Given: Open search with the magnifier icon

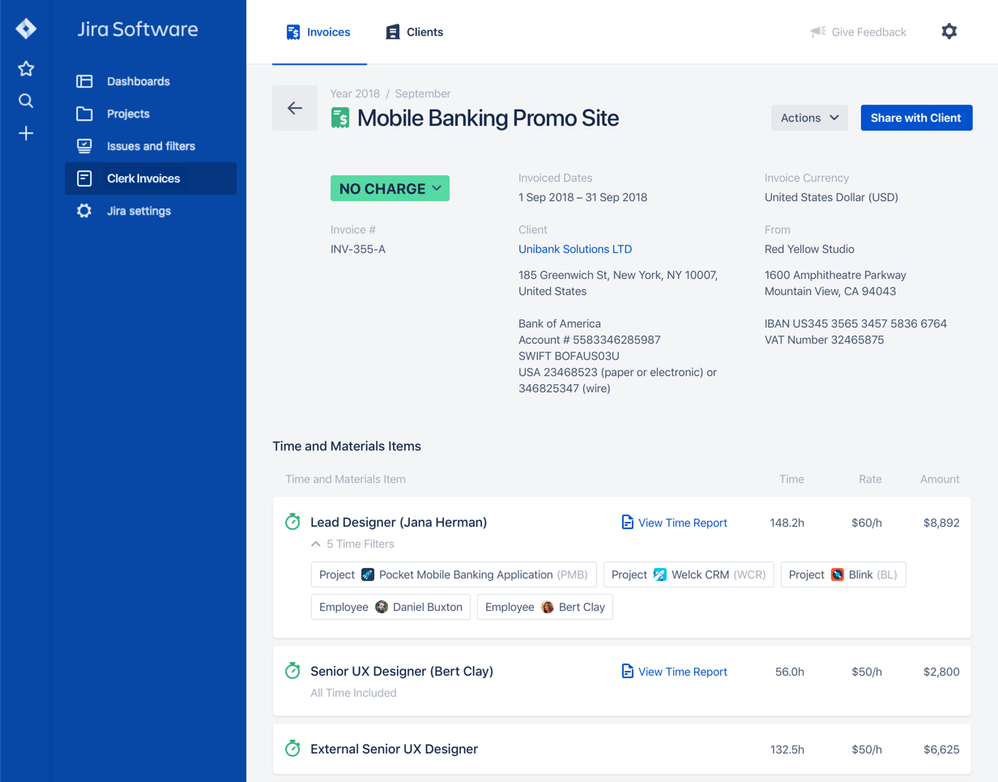Looking at the screenshot, I should pos(25,101).
